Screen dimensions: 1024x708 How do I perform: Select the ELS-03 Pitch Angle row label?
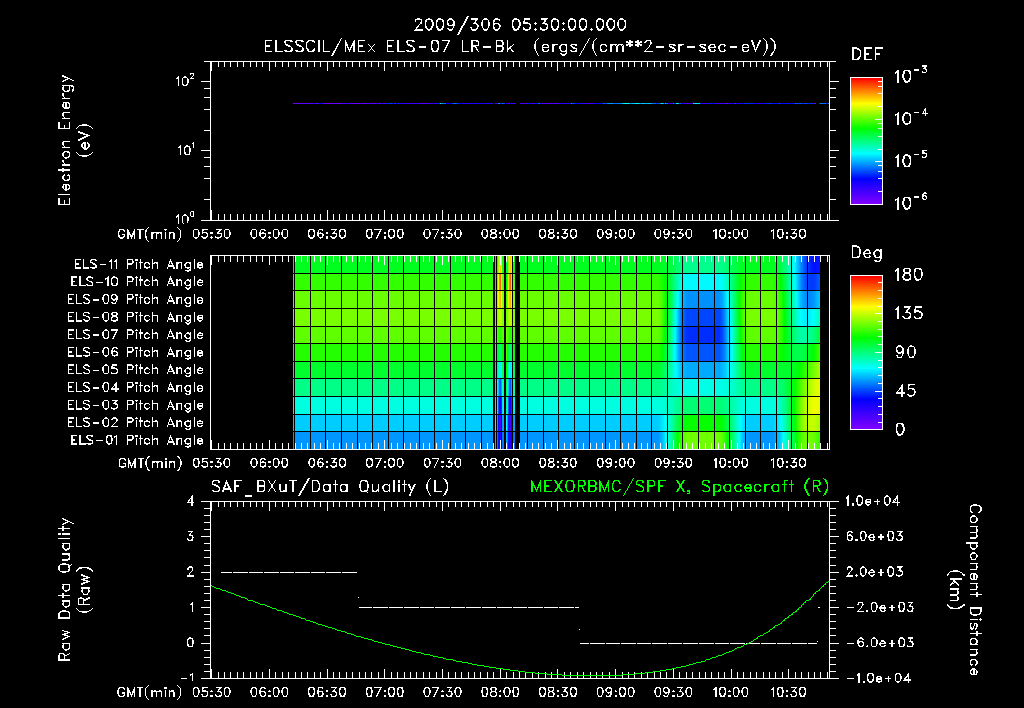pos(135,406)
